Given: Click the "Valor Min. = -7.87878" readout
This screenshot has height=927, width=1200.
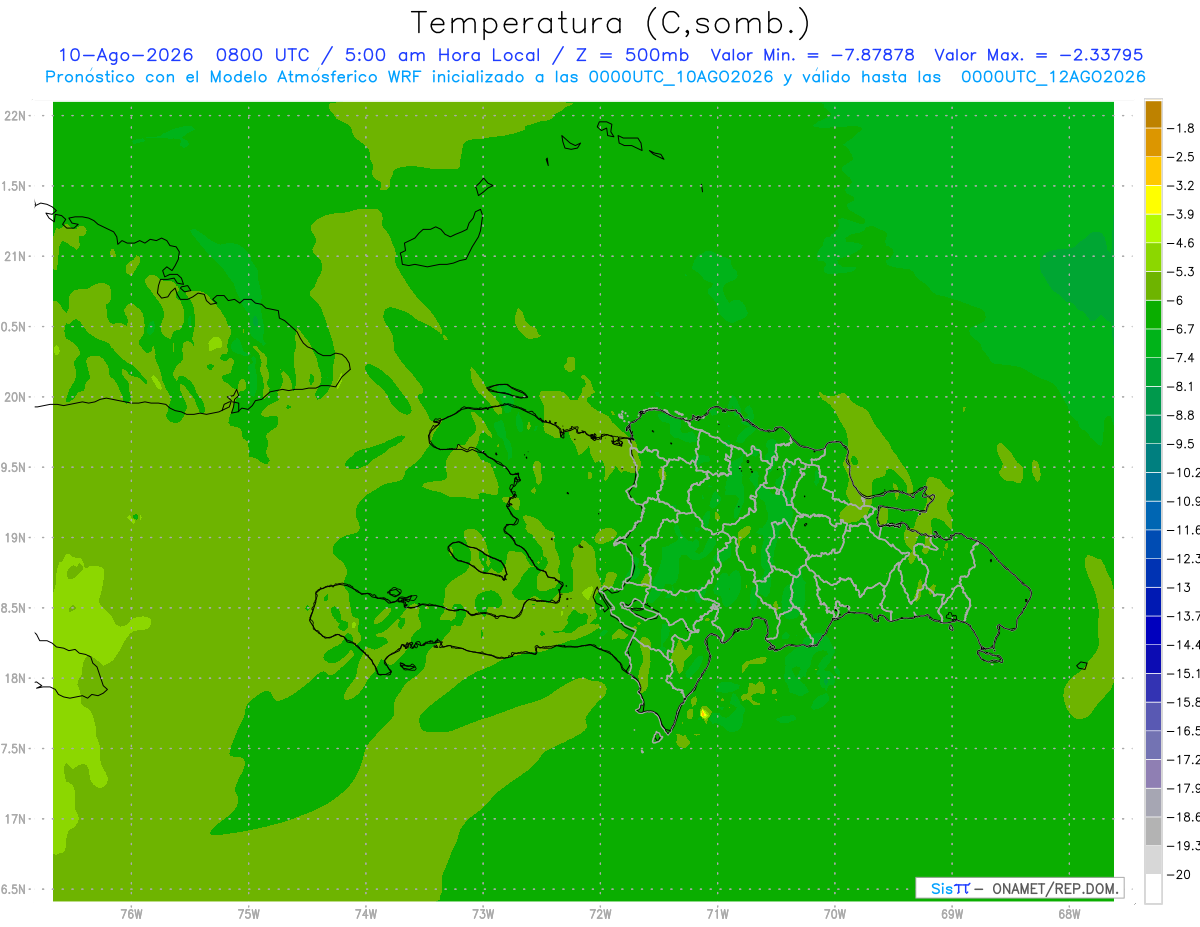Looking at the screenshot, I should 812,55.
